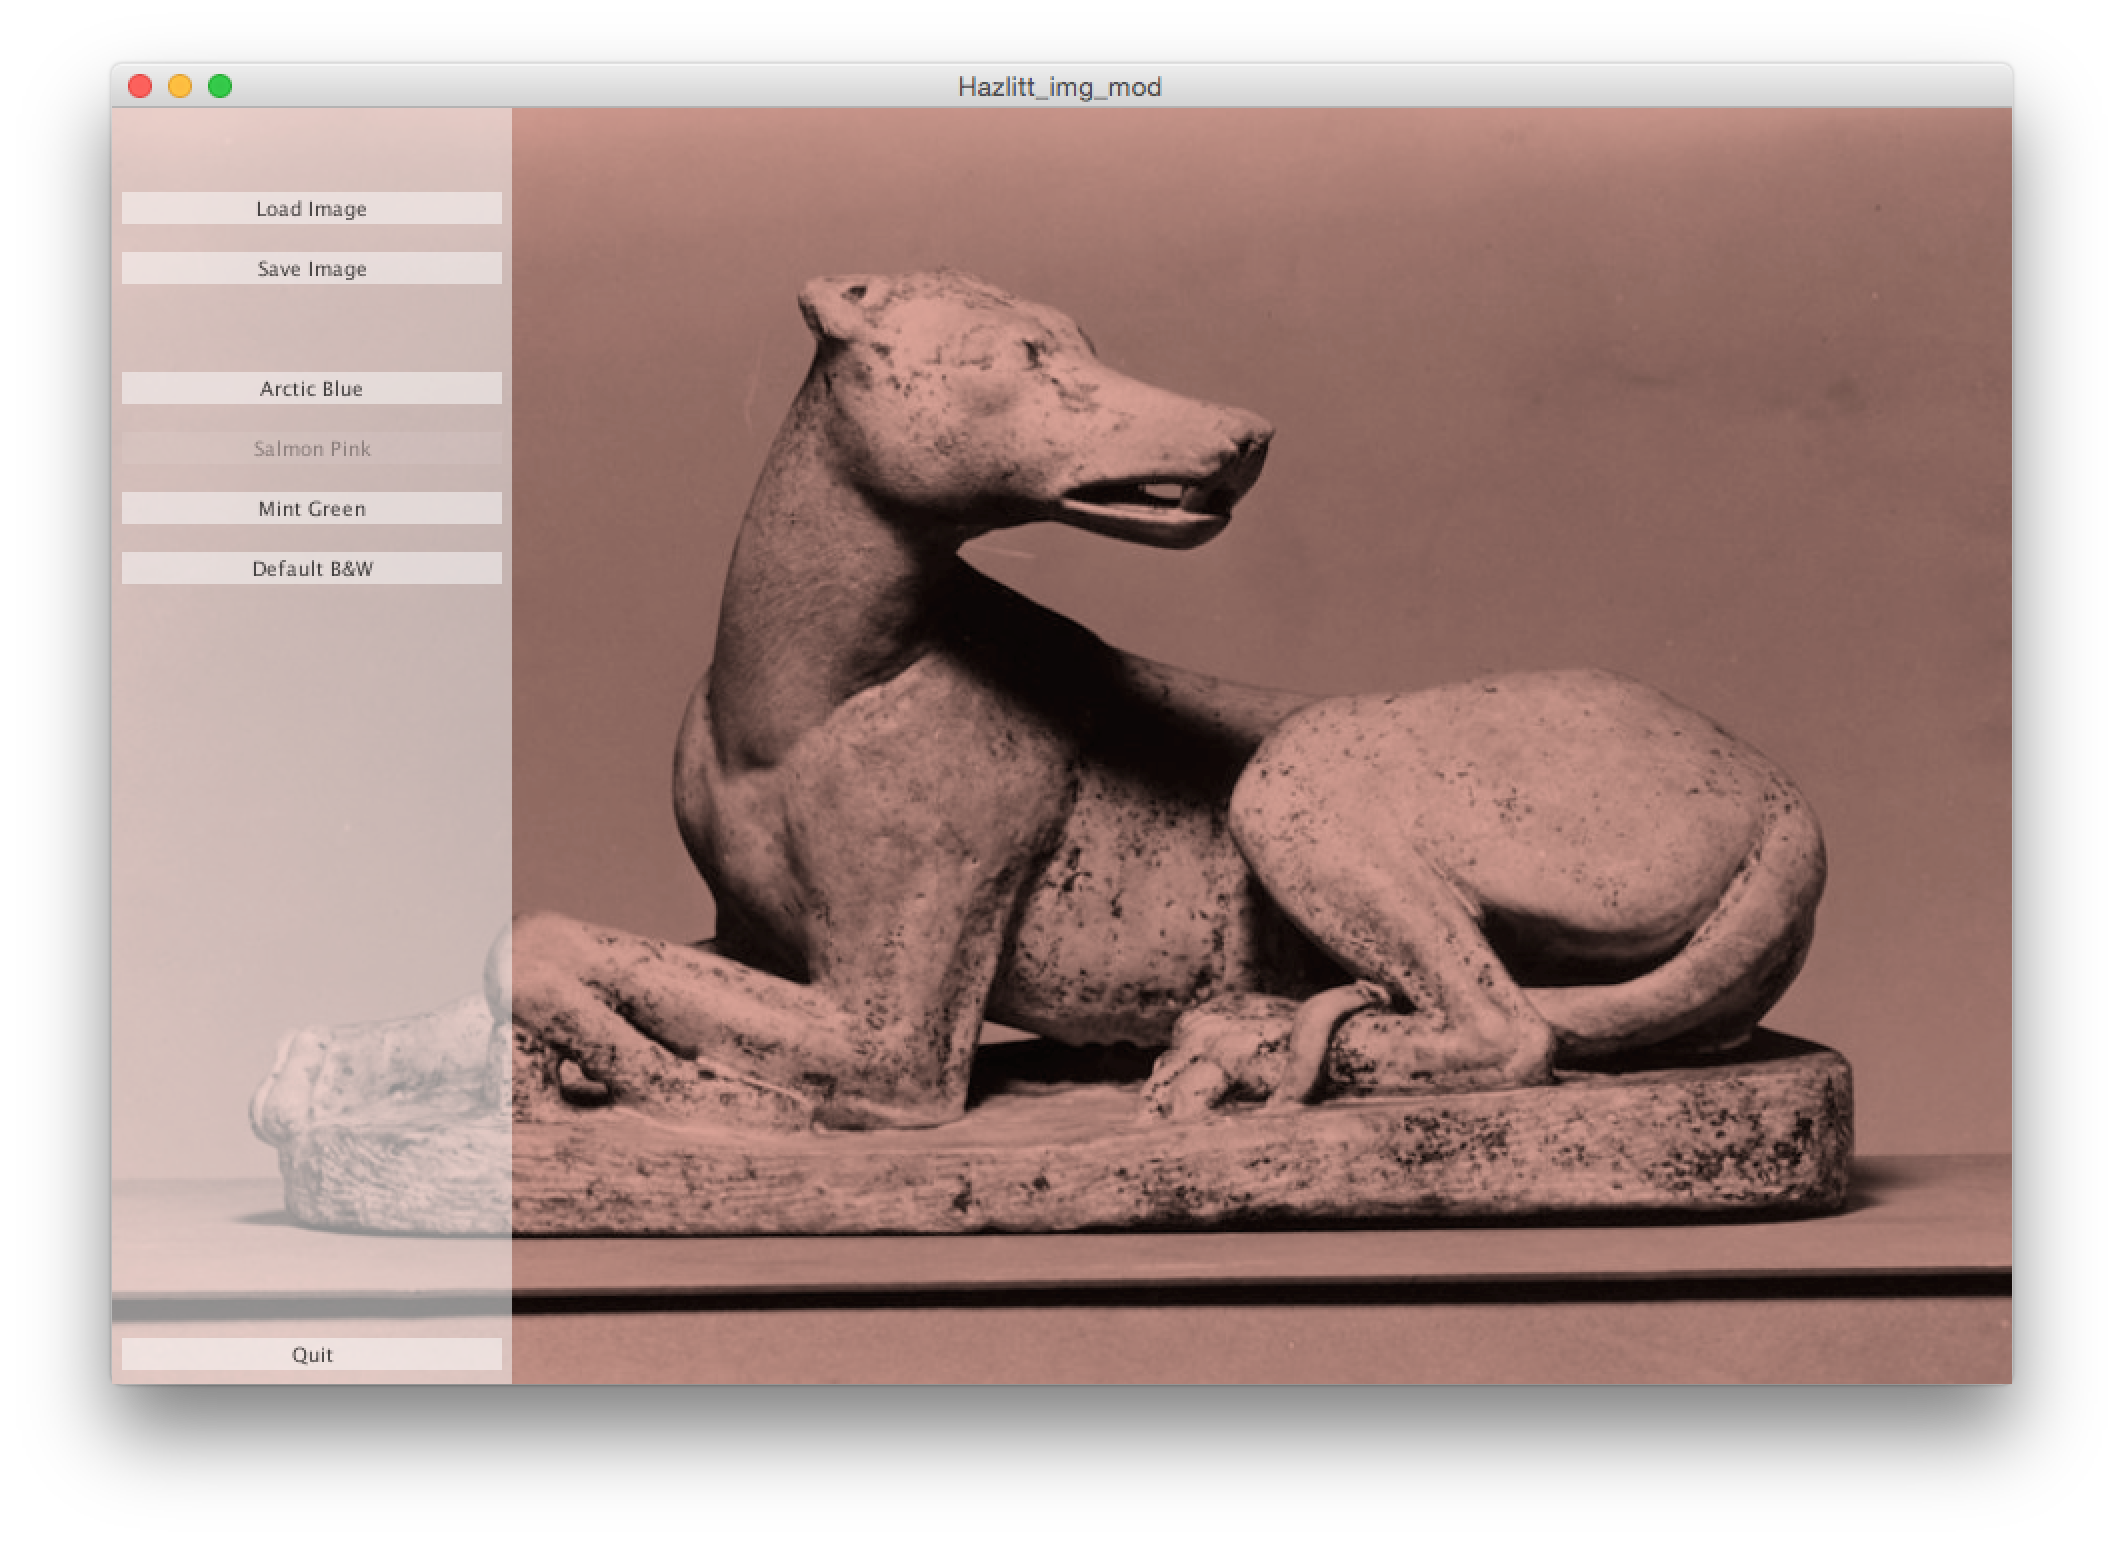Apply the Arctic Blue tint

[311, 388]
